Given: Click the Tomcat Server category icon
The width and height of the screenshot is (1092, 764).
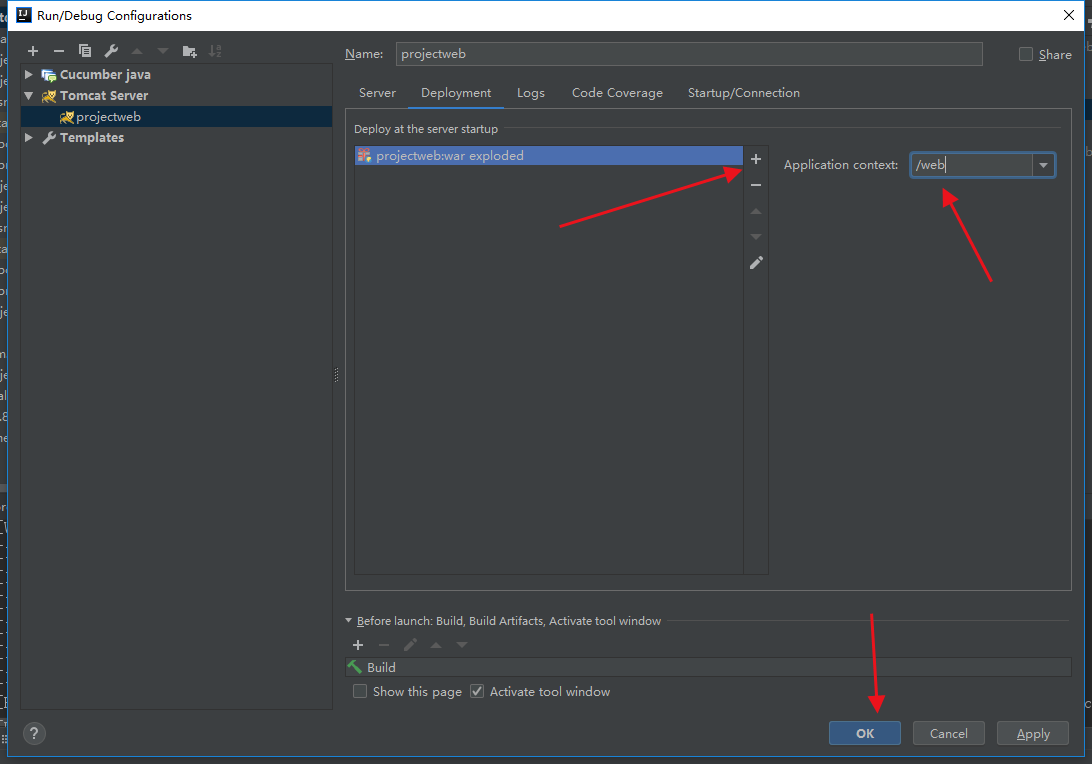Looking at the screenshot, I should 49,96.
